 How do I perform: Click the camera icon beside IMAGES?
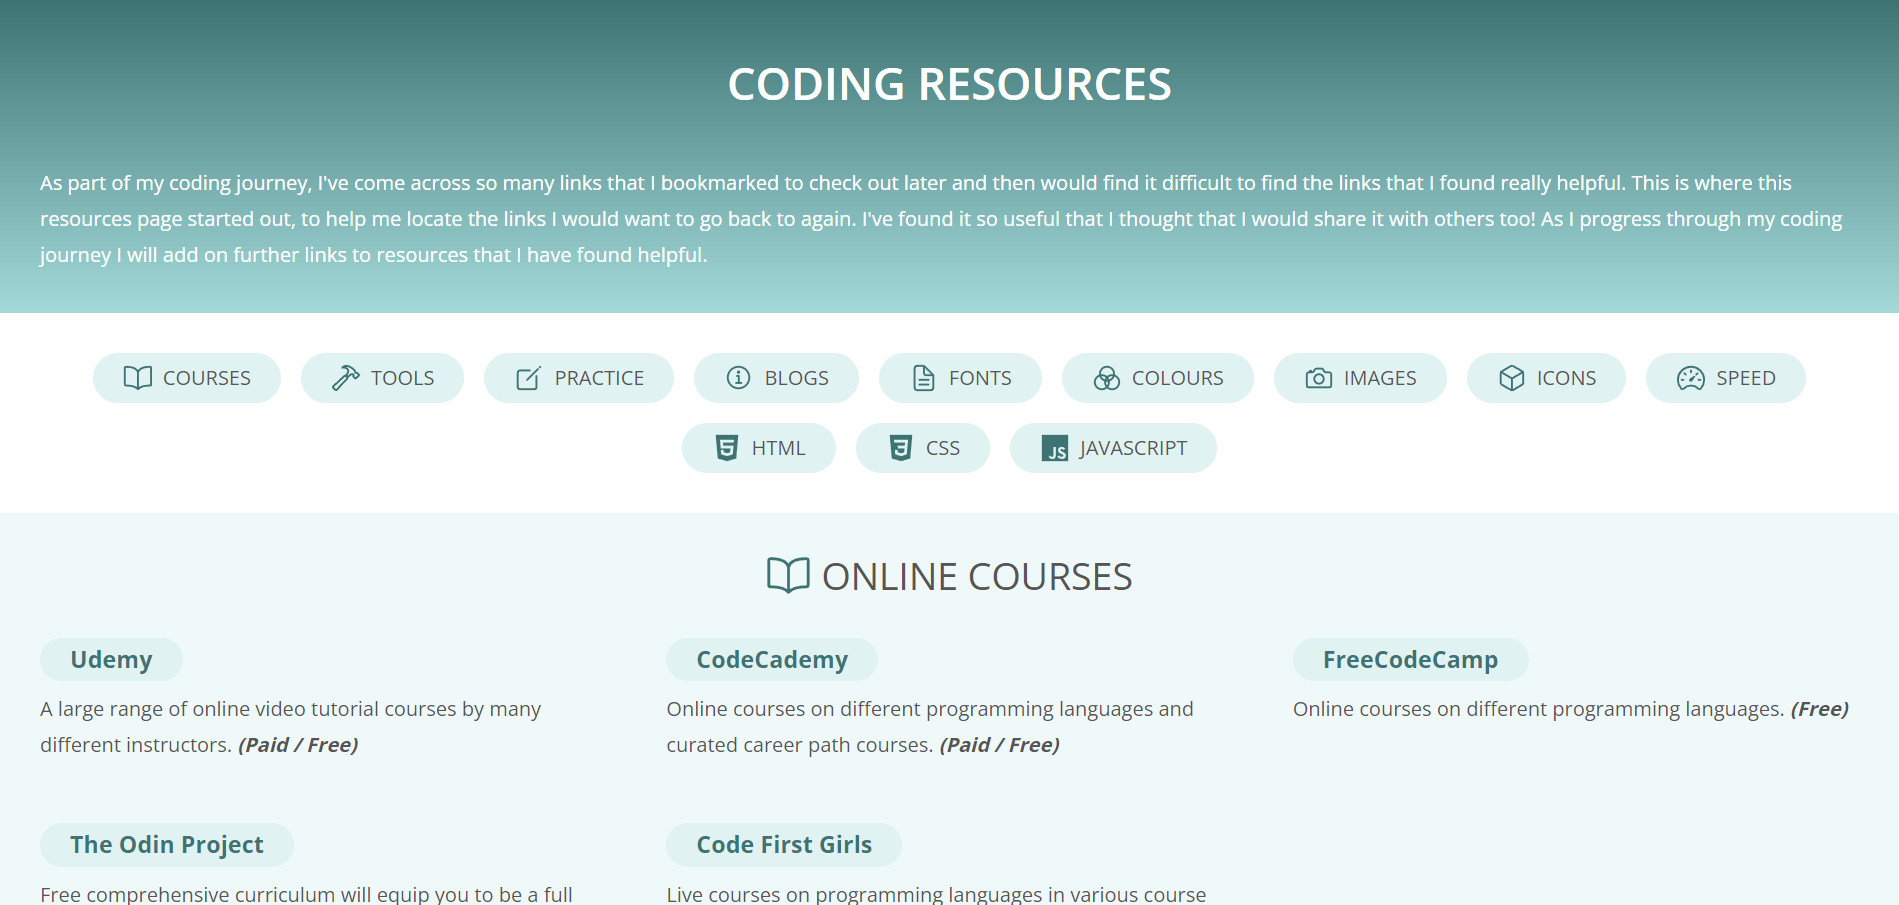1318,378
